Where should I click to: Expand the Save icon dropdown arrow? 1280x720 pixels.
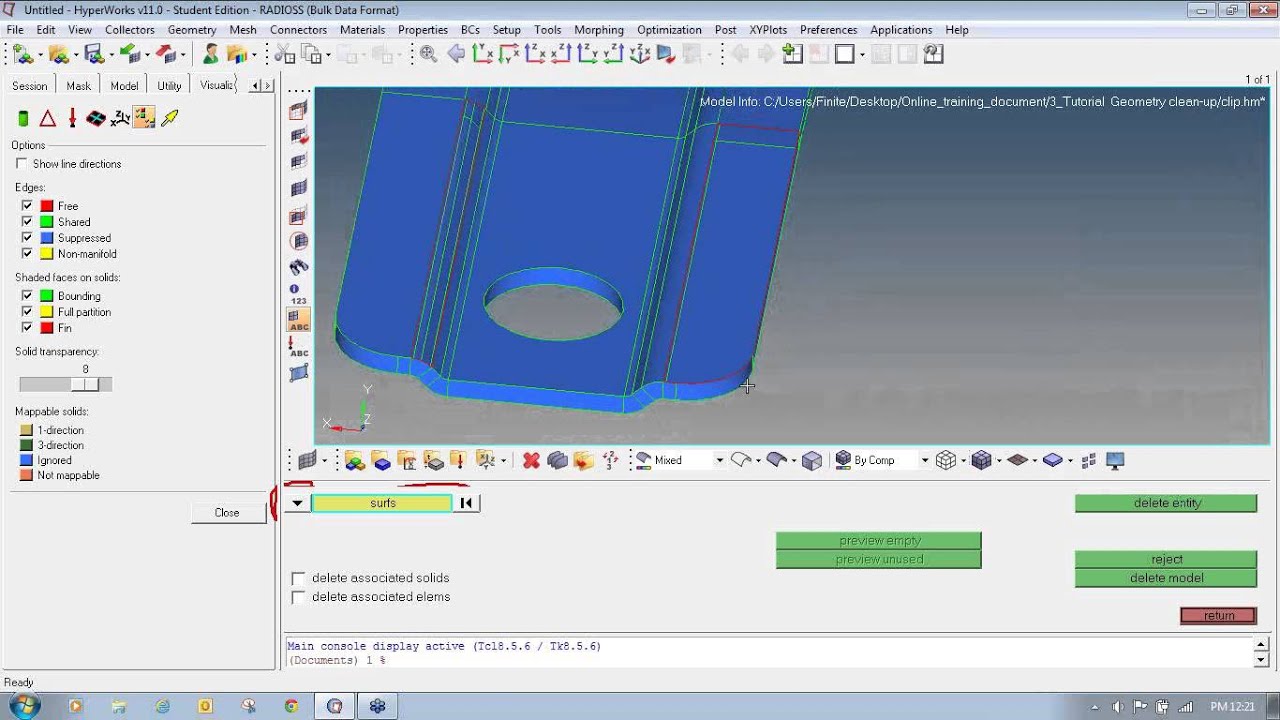[111, 55]
